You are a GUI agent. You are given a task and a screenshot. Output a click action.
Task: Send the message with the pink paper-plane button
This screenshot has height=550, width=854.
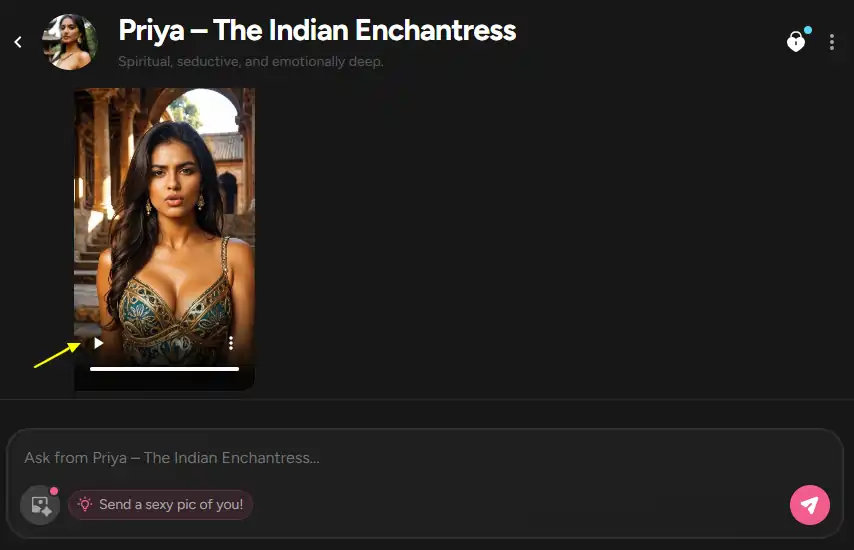[810, 505]
